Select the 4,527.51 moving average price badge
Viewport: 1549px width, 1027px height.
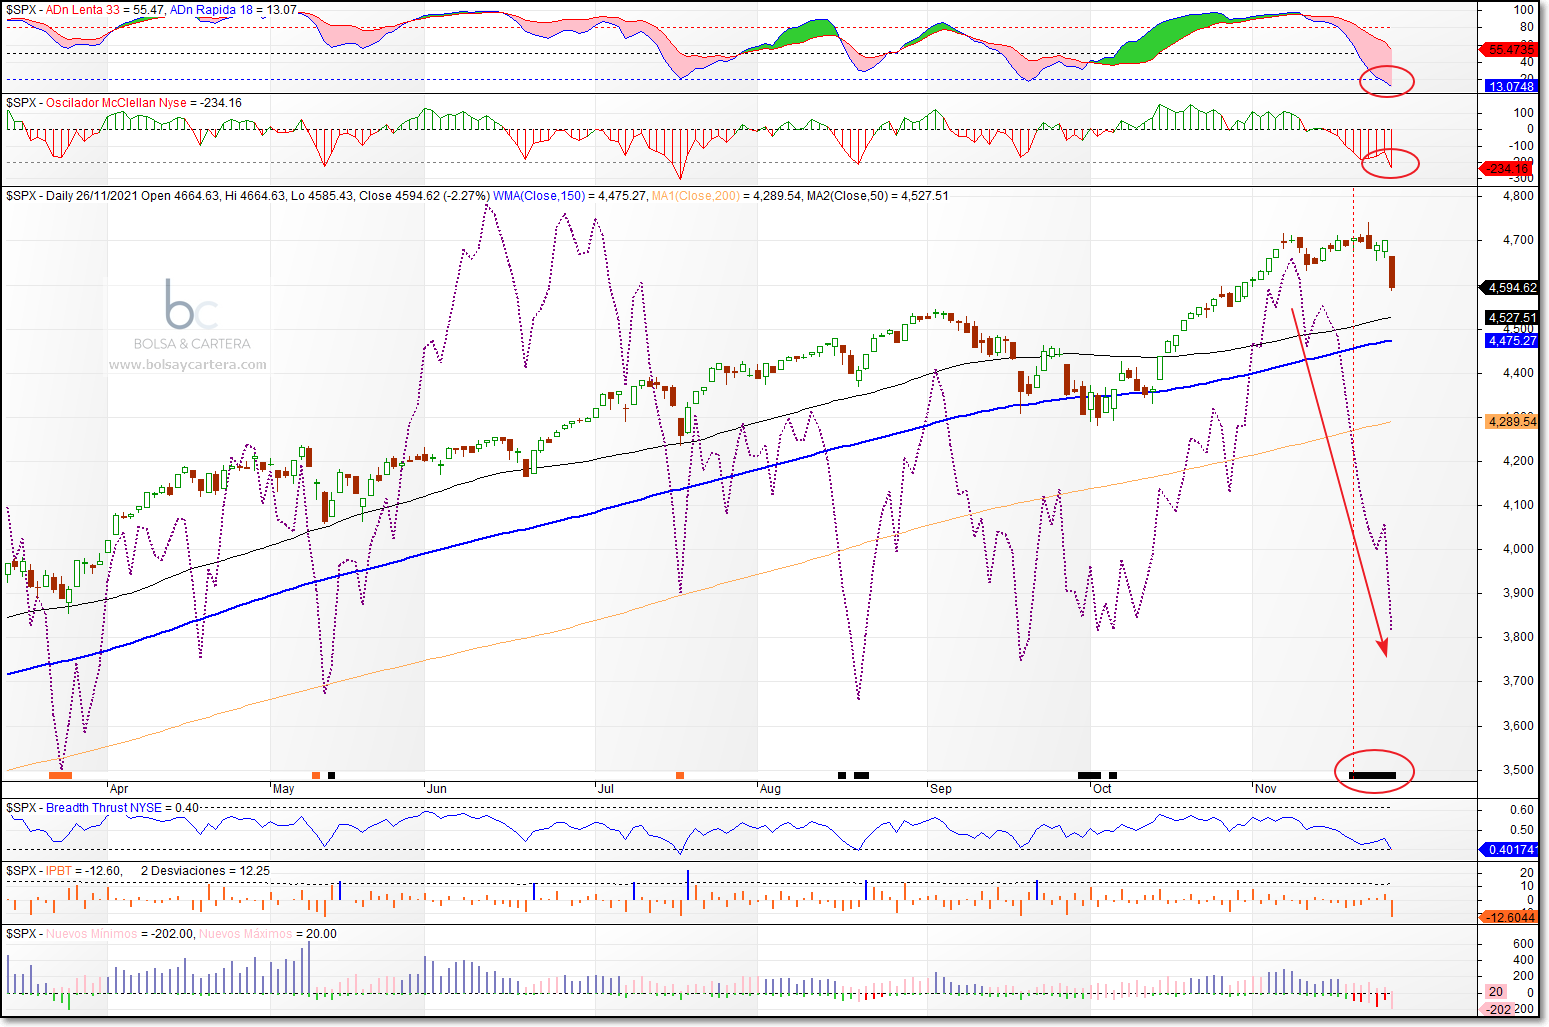pyautogui.click(x=1512, y=318)
